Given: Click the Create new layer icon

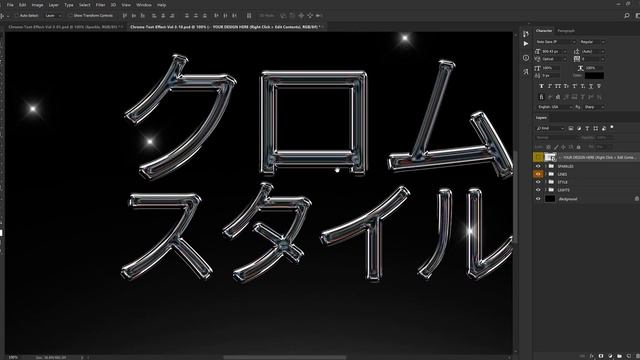Looking at the screenshot, I should tap(629, 356).
